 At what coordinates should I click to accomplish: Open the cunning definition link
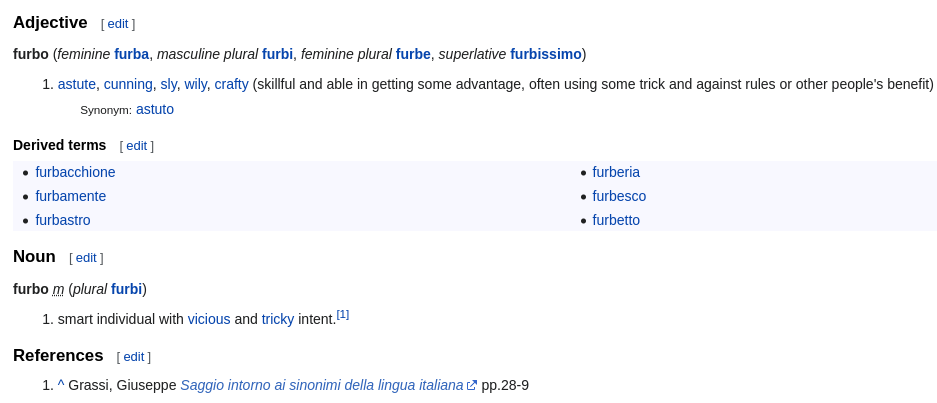pyautogui.click(x=128, y=84)
